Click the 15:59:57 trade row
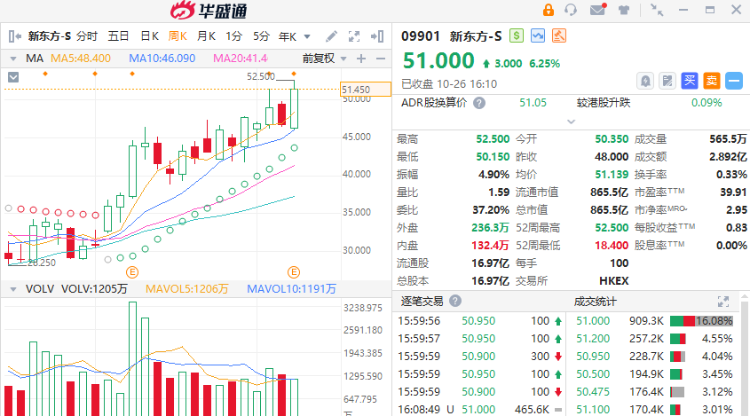 point(480,339)
